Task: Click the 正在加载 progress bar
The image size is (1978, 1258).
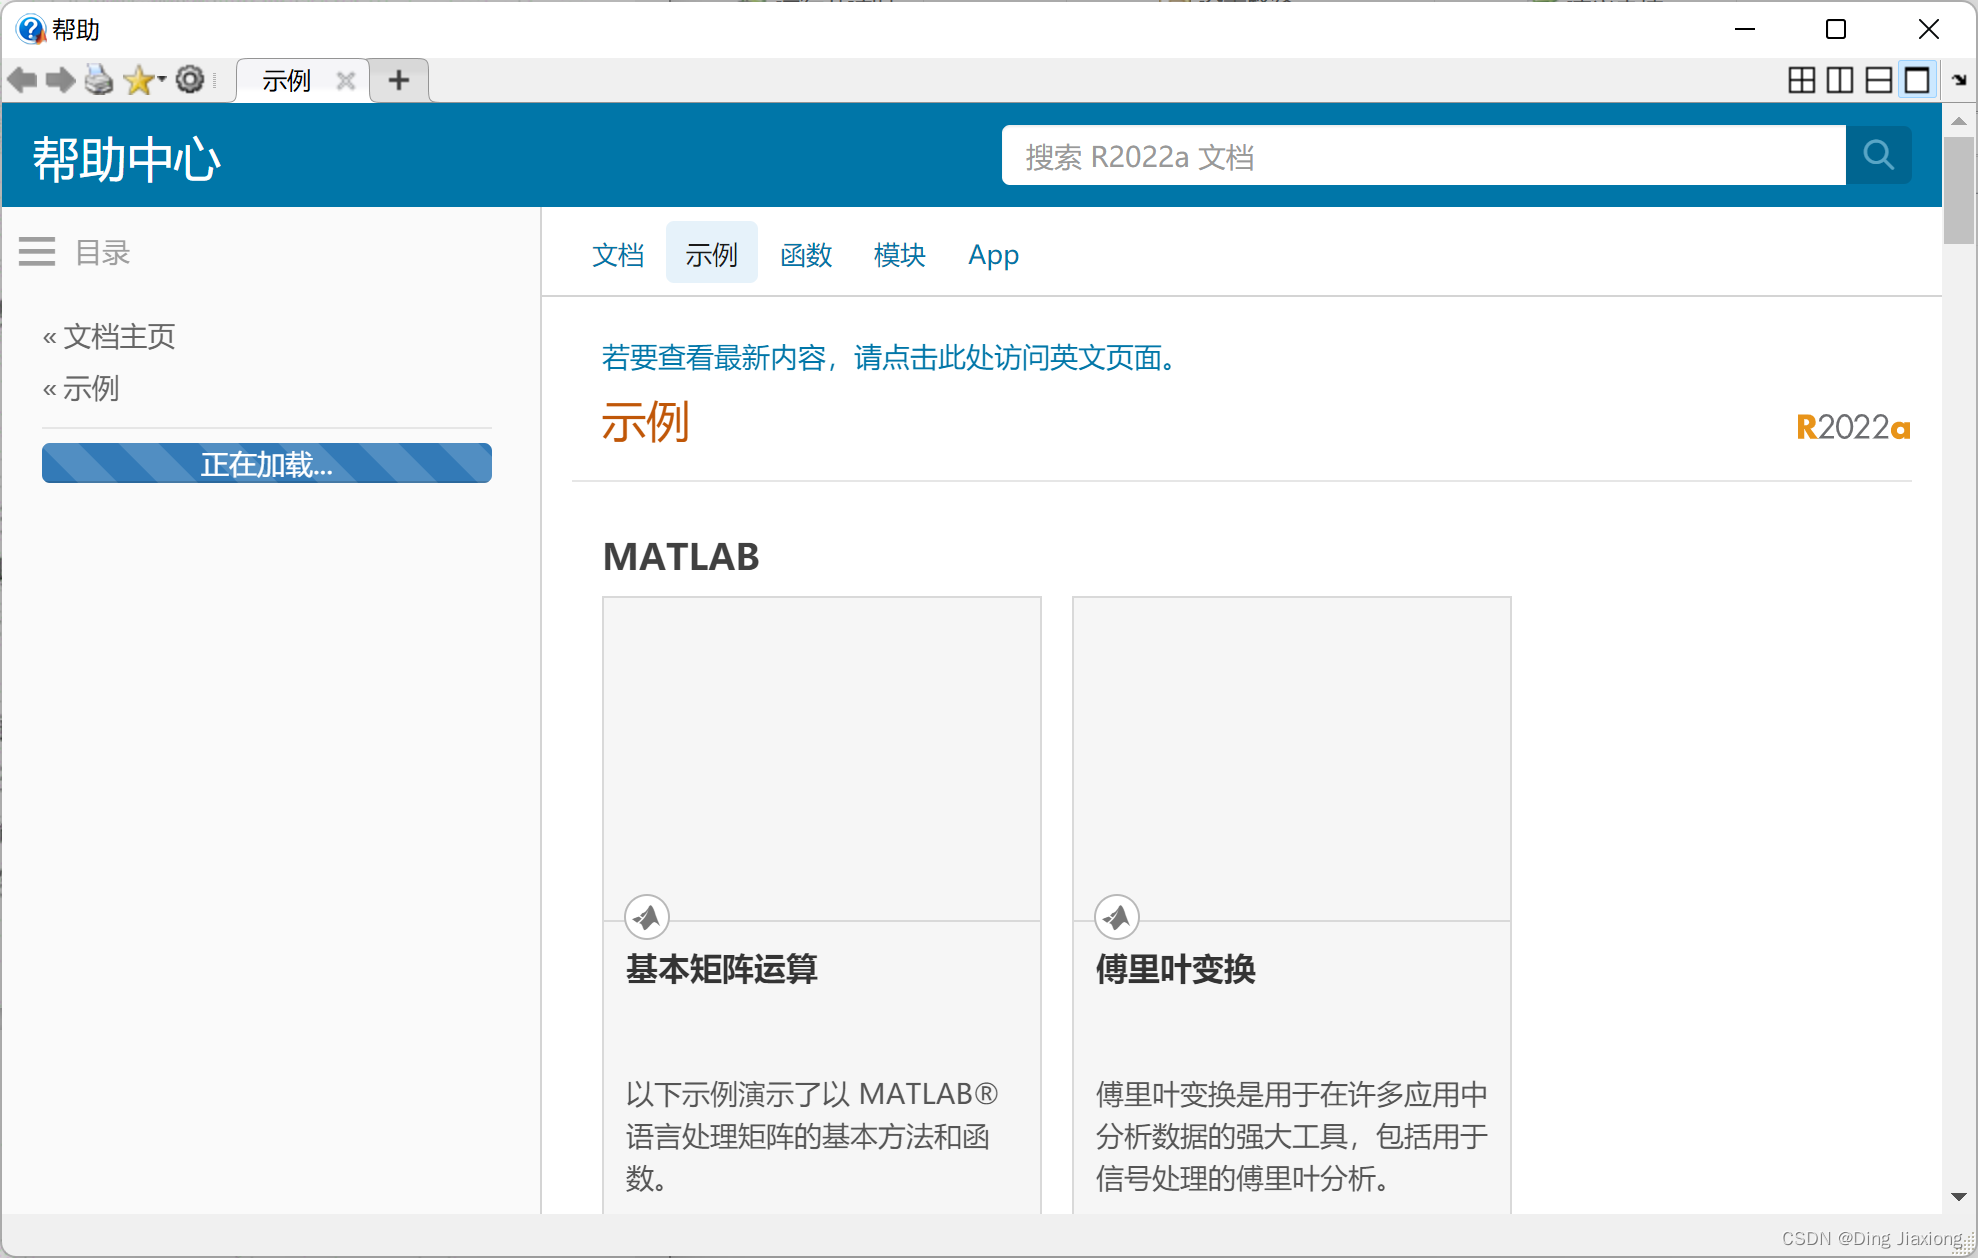Action: pyautogui.click(x=267, y=464)
